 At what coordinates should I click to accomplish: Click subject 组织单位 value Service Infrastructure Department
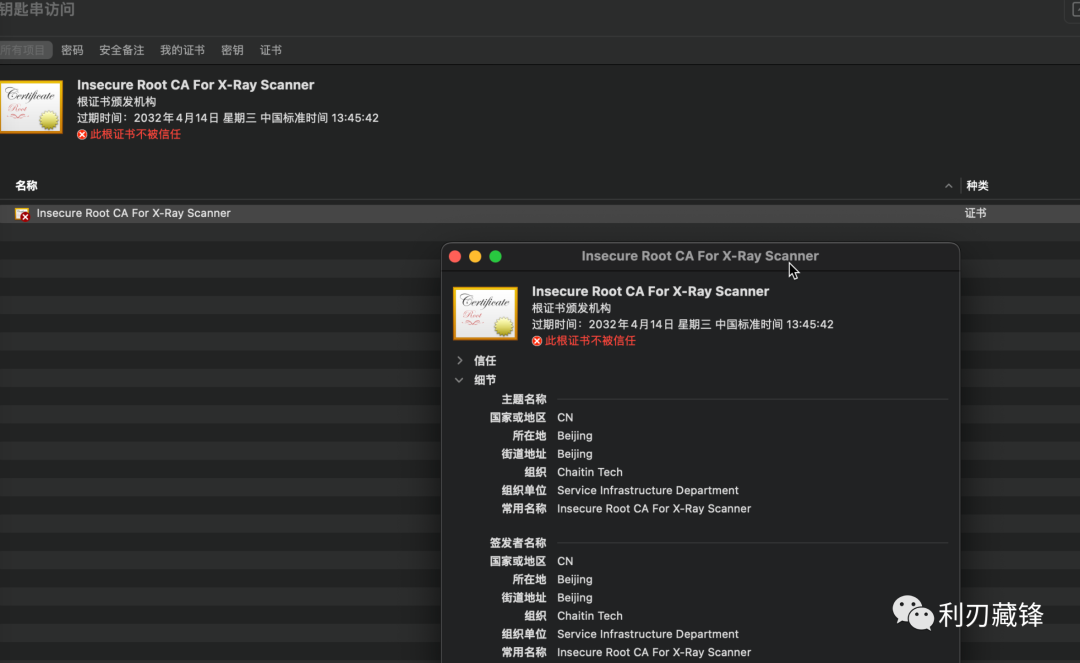[647, 490]
